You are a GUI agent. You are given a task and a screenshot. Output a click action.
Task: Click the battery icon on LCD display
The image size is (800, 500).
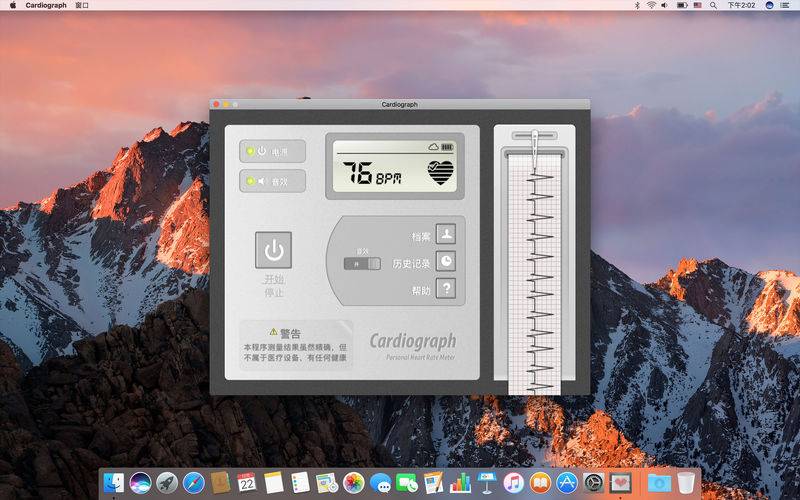[x=447, y=147]
